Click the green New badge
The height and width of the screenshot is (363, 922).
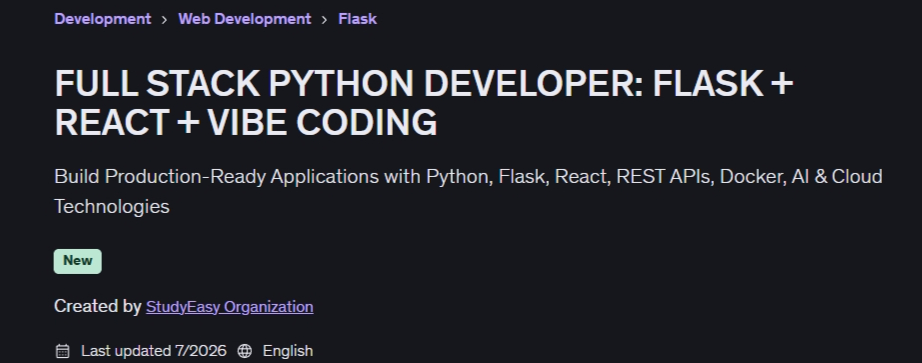(x=78, y=261)
